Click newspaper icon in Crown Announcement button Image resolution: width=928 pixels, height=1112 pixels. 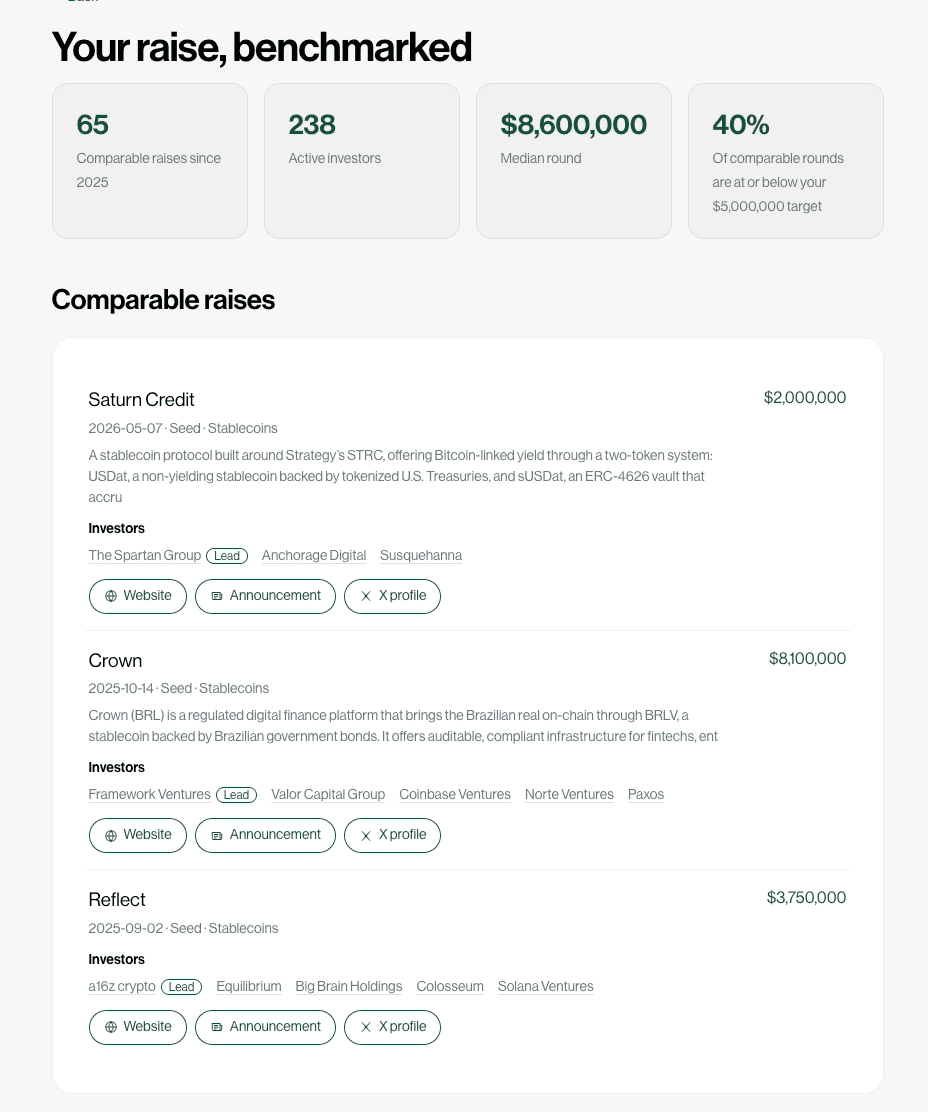coord(217,835)
